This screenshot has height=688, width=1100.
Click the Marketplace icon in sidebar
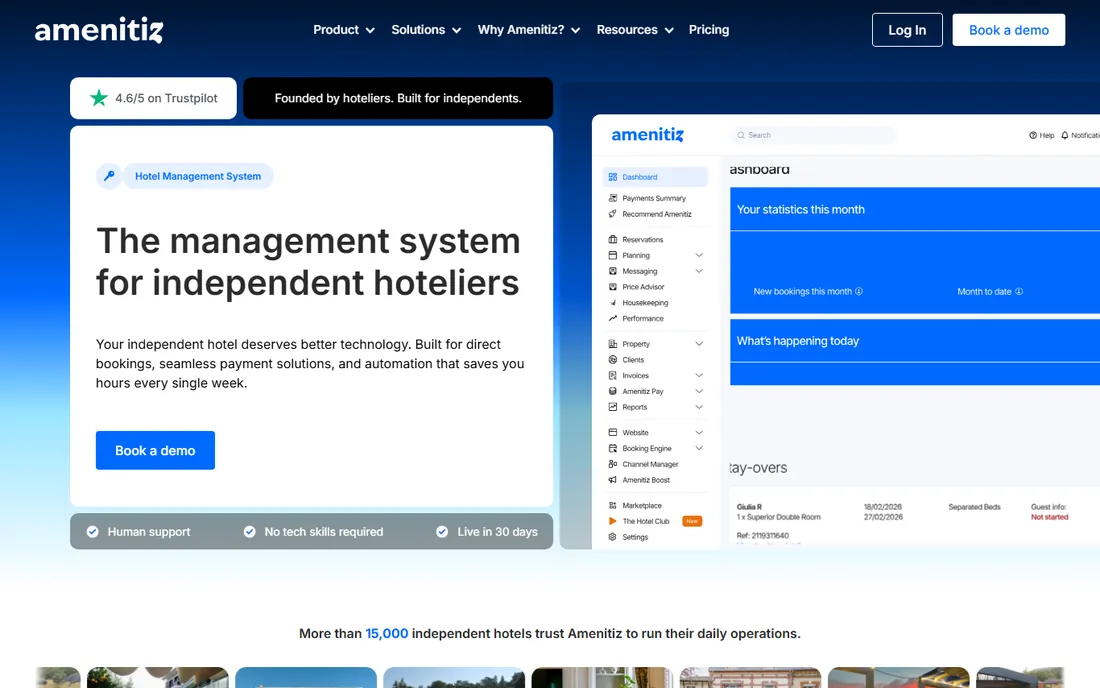click(612, 505)
